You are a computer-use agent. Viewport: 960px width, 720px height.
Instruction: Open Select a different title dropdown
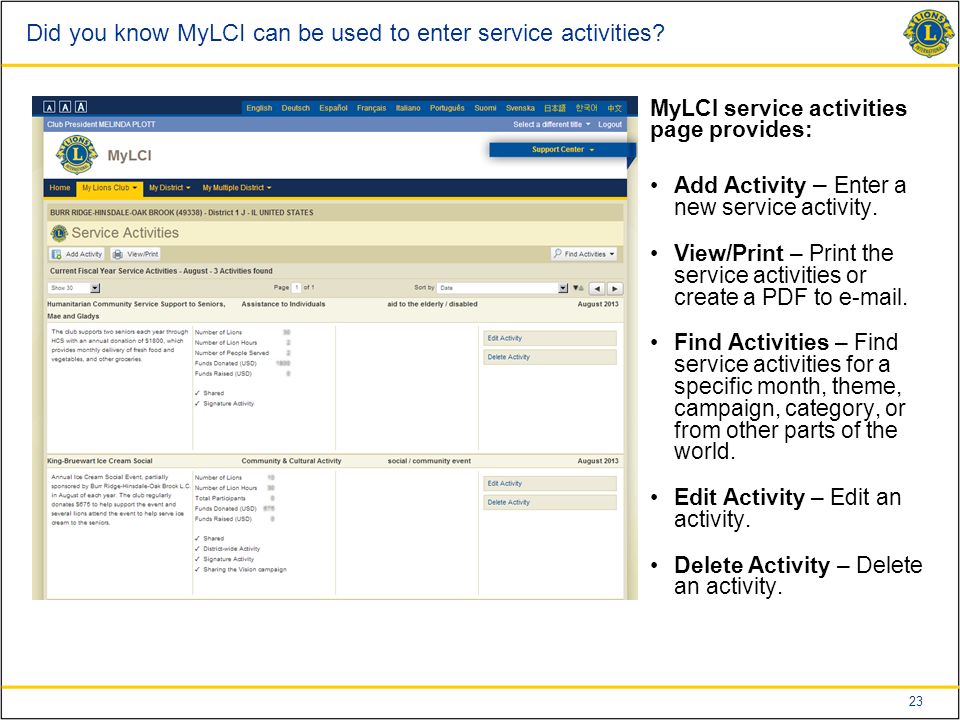pos(552,124)
